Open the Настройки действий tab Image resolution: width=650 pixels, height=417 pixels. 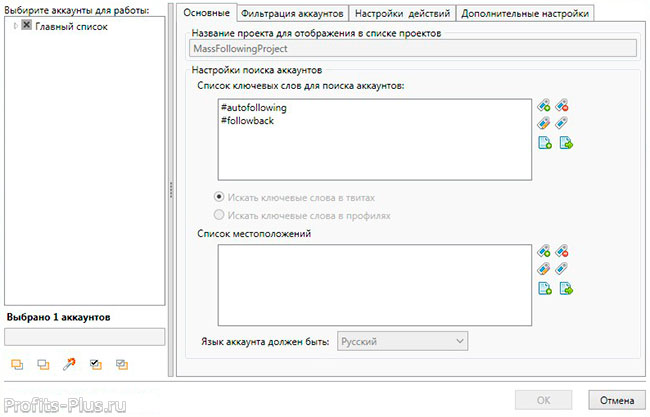pos(402,13)
